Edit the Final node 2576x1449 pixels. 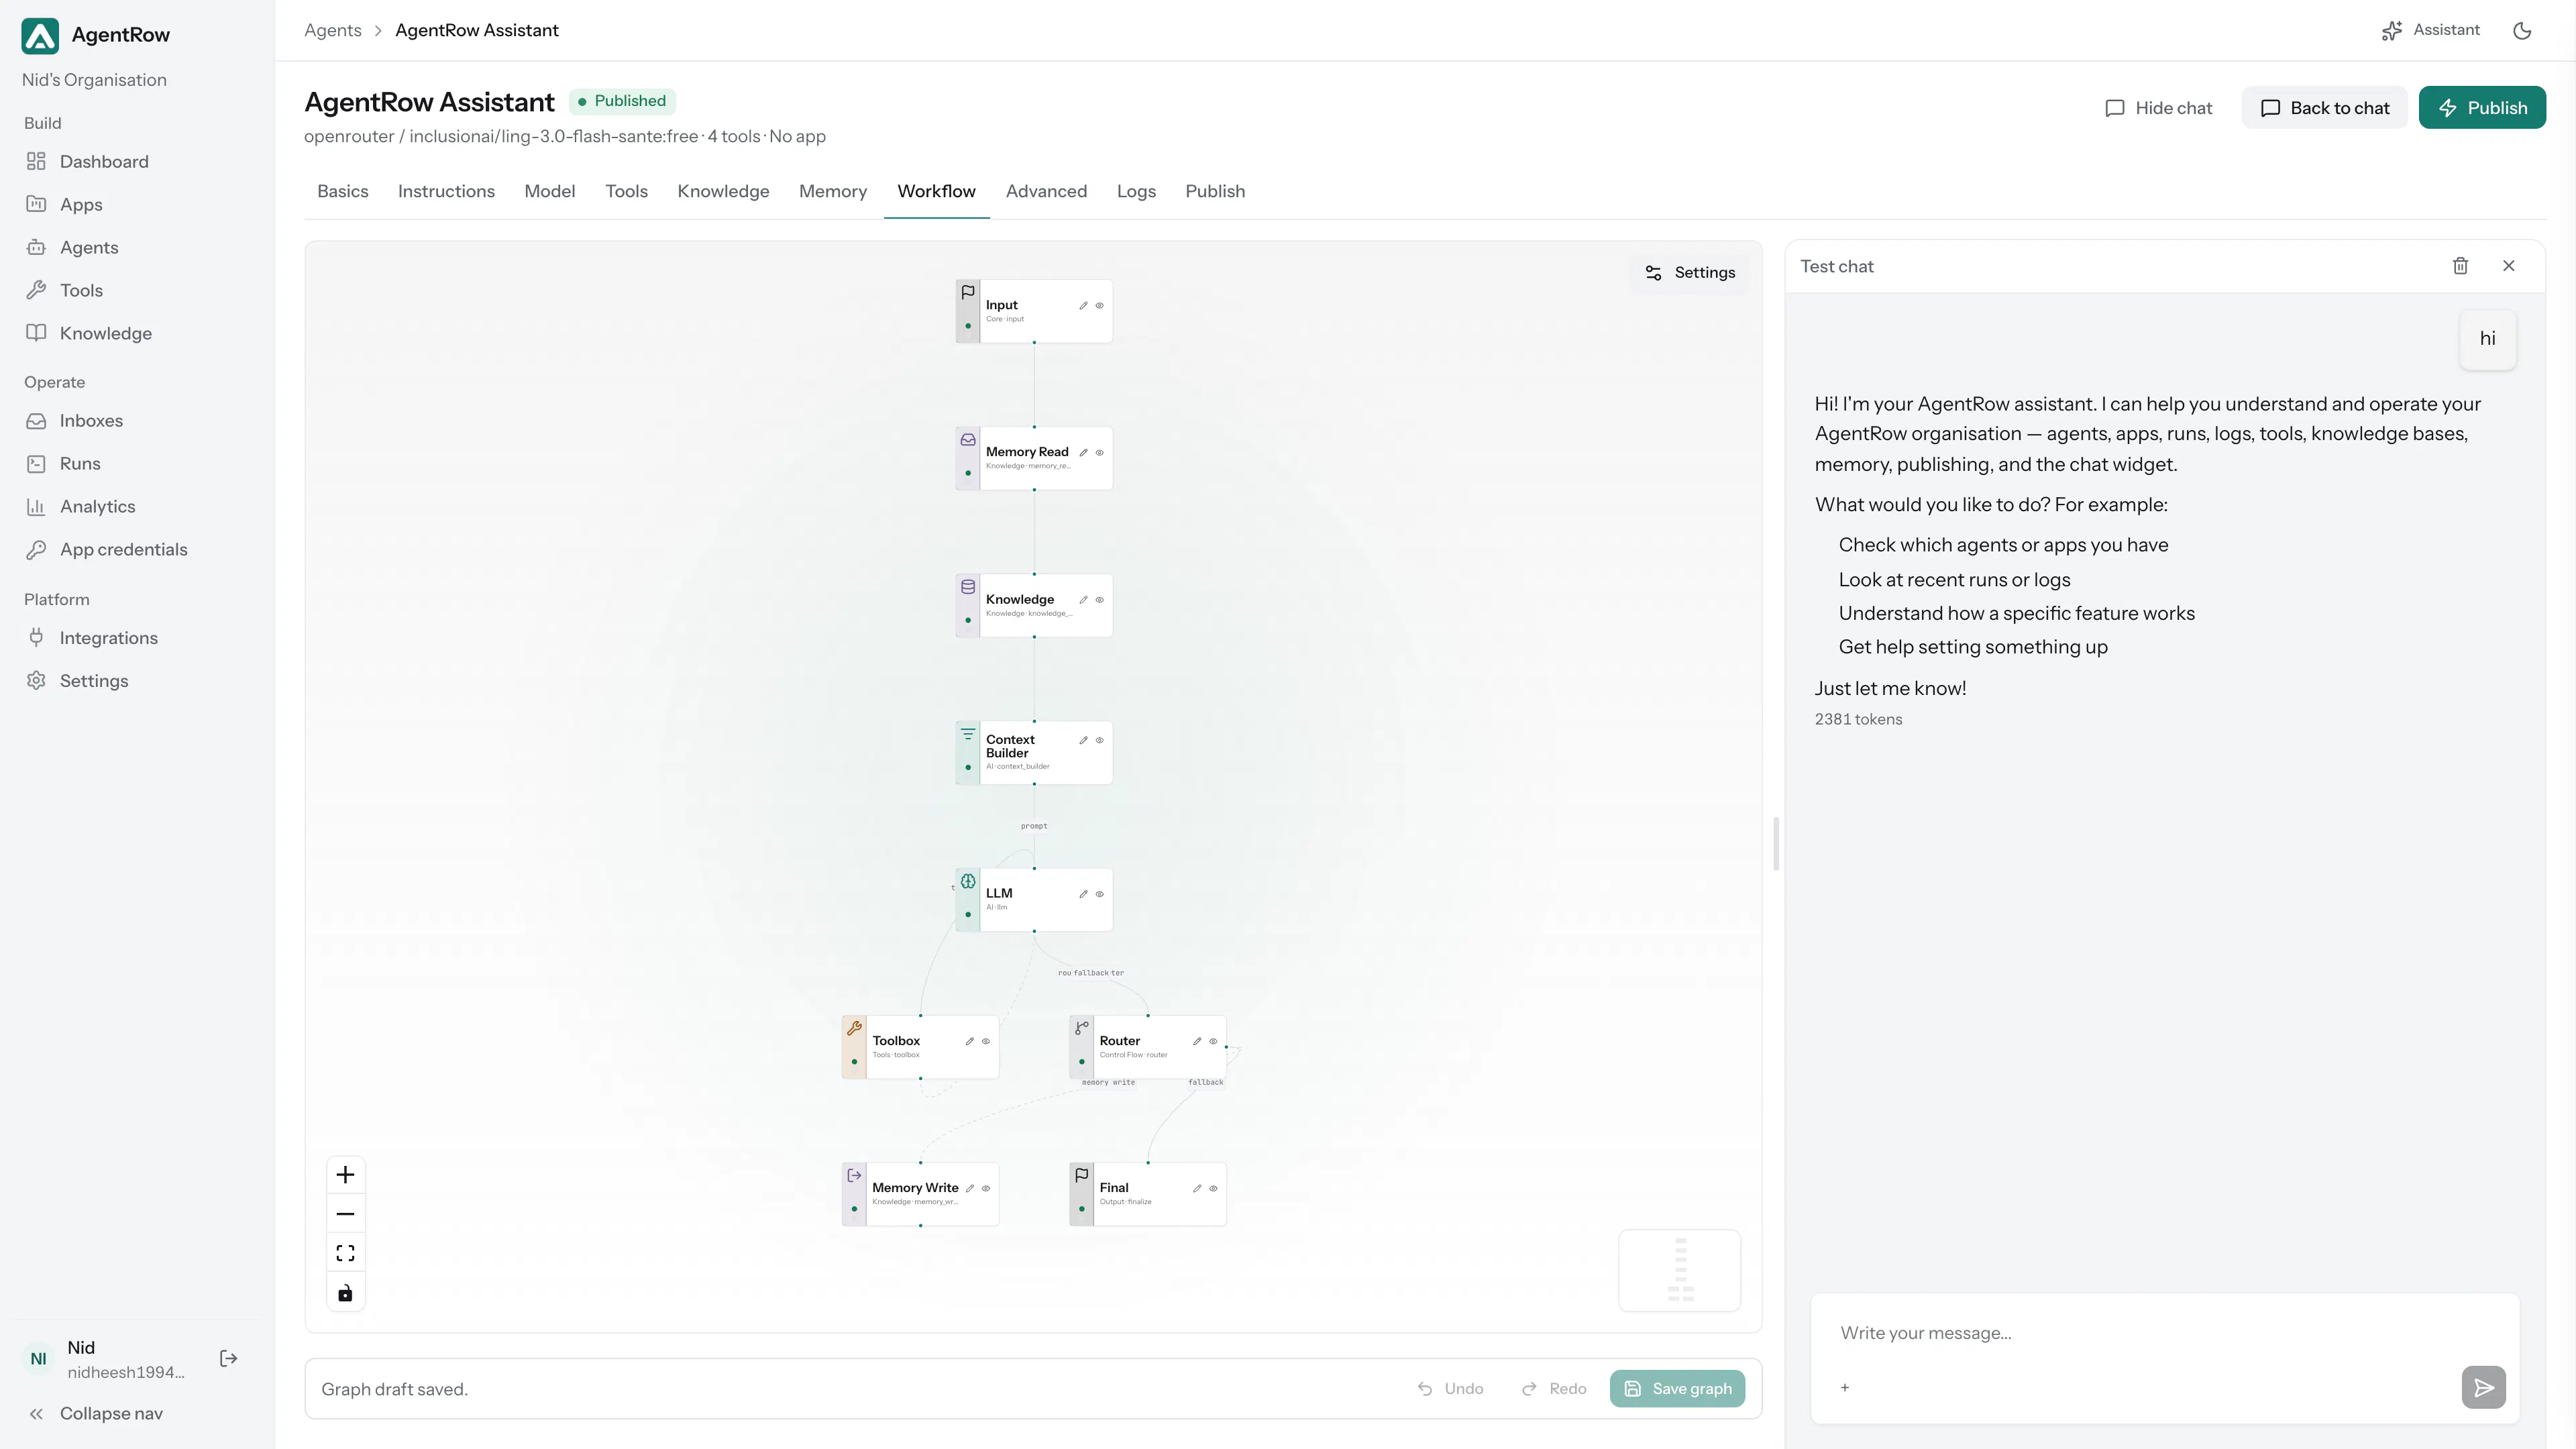pos(1197,1189)
